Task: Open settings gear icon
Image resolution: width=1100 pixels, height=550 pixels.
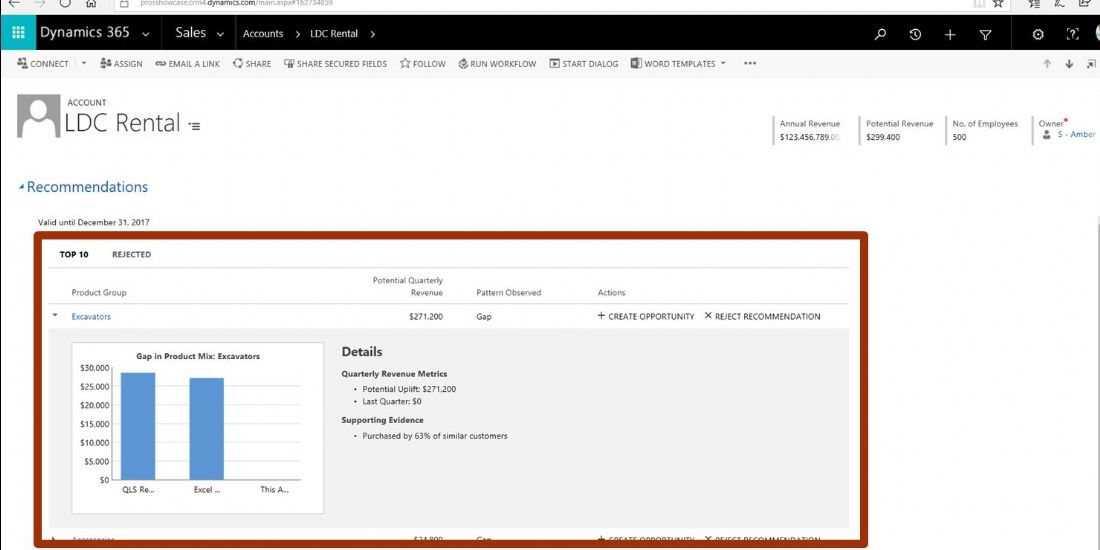Action: (1038, 34)
